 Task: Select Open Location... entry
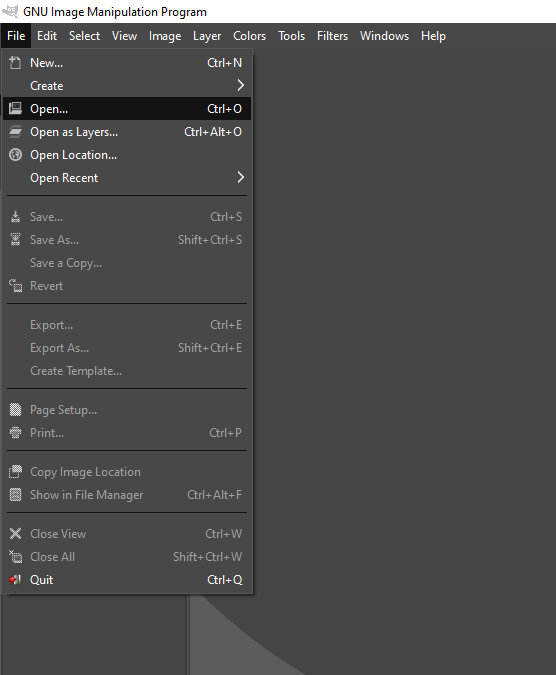[x=127, y=155]
